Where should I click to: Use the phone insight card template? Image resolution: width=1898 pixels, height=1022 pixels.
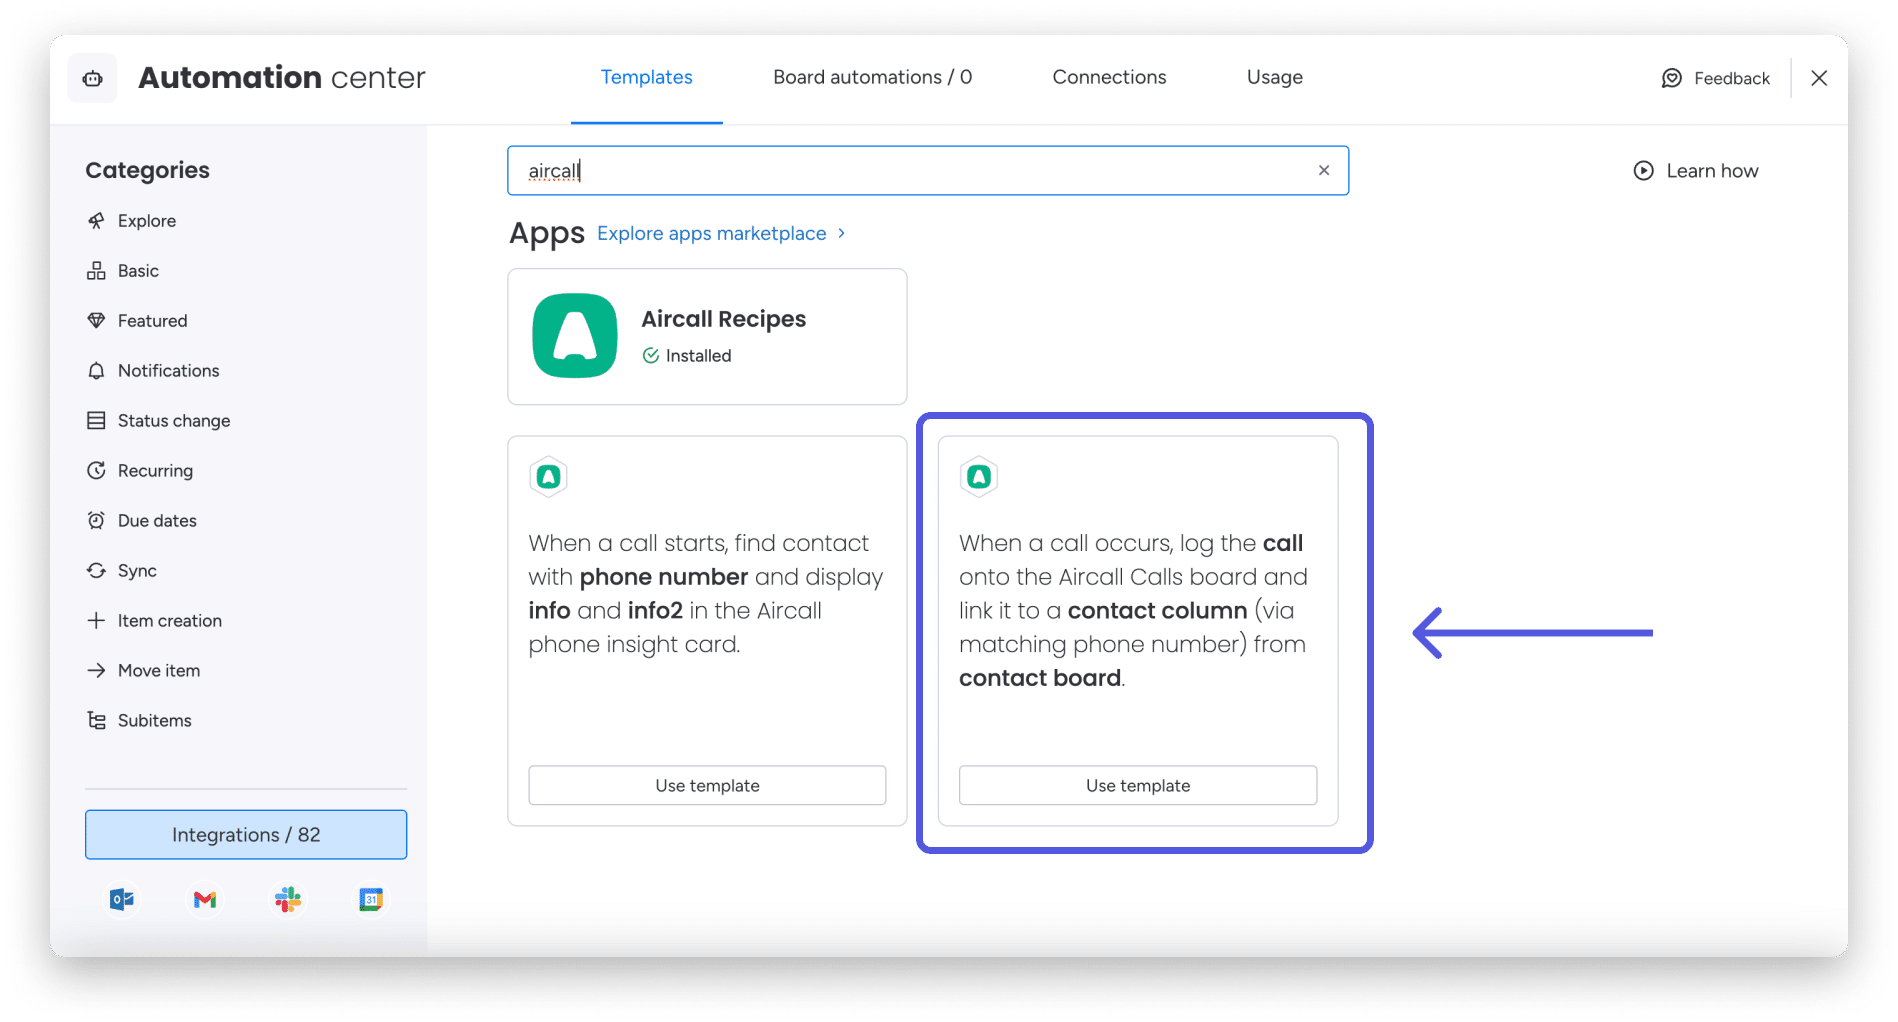[x=707, y=786]
